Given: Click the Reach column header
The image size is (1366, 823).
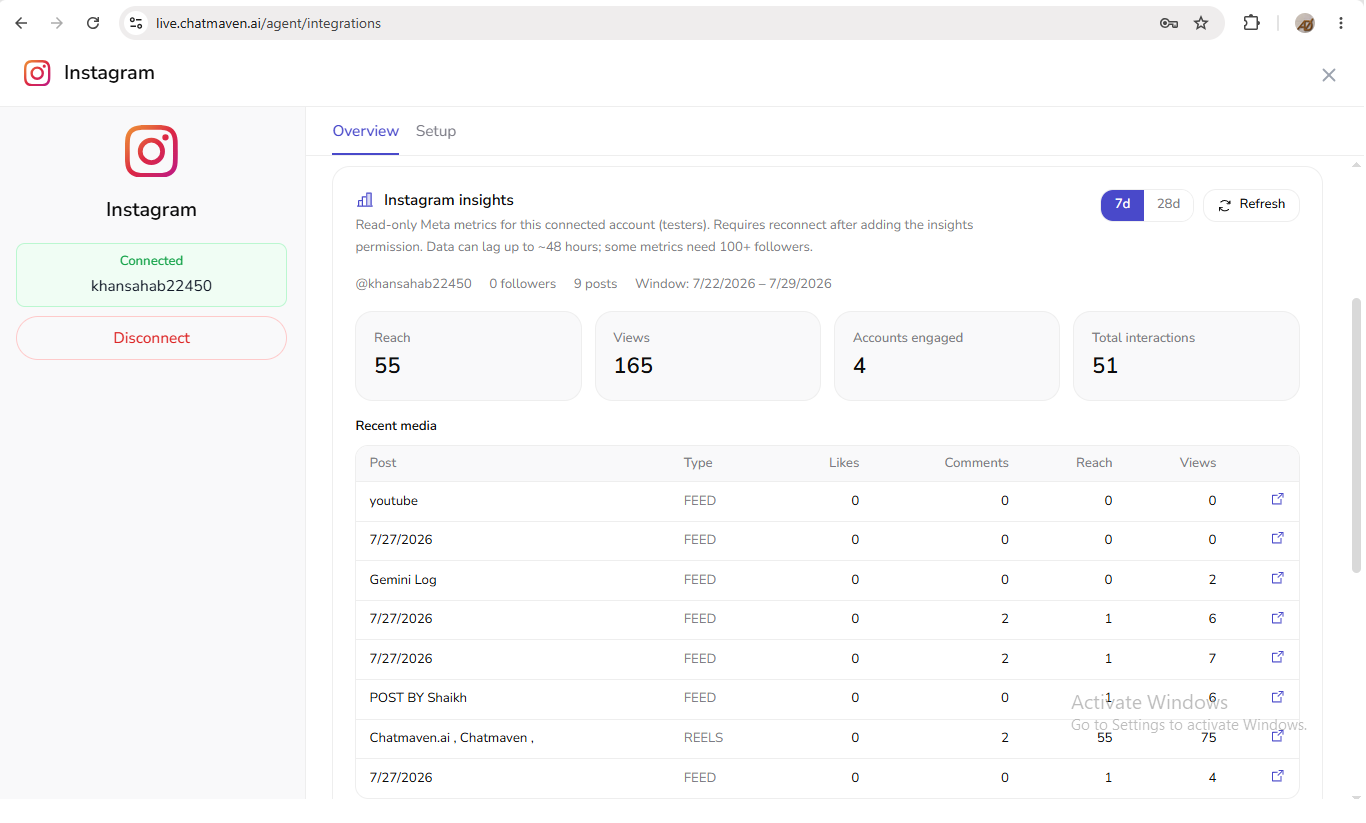Looking at the screenshot, I should 1094,463.
